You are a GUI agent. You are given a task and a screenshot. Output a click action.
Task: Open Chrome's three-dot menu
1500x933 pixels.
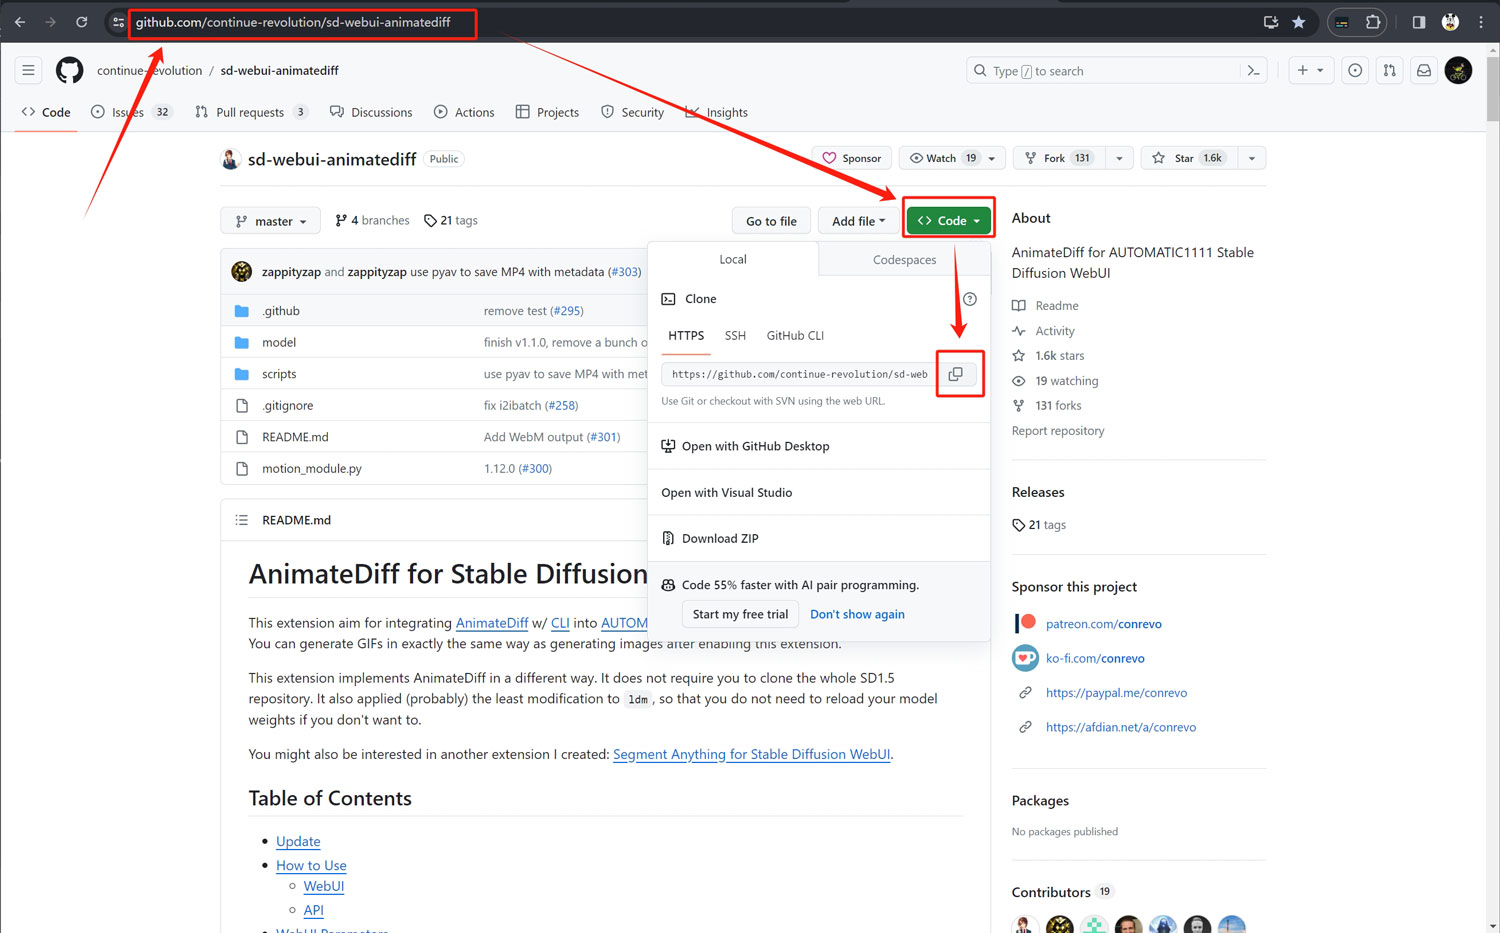pyautogui.click(x=1481, y=22)
